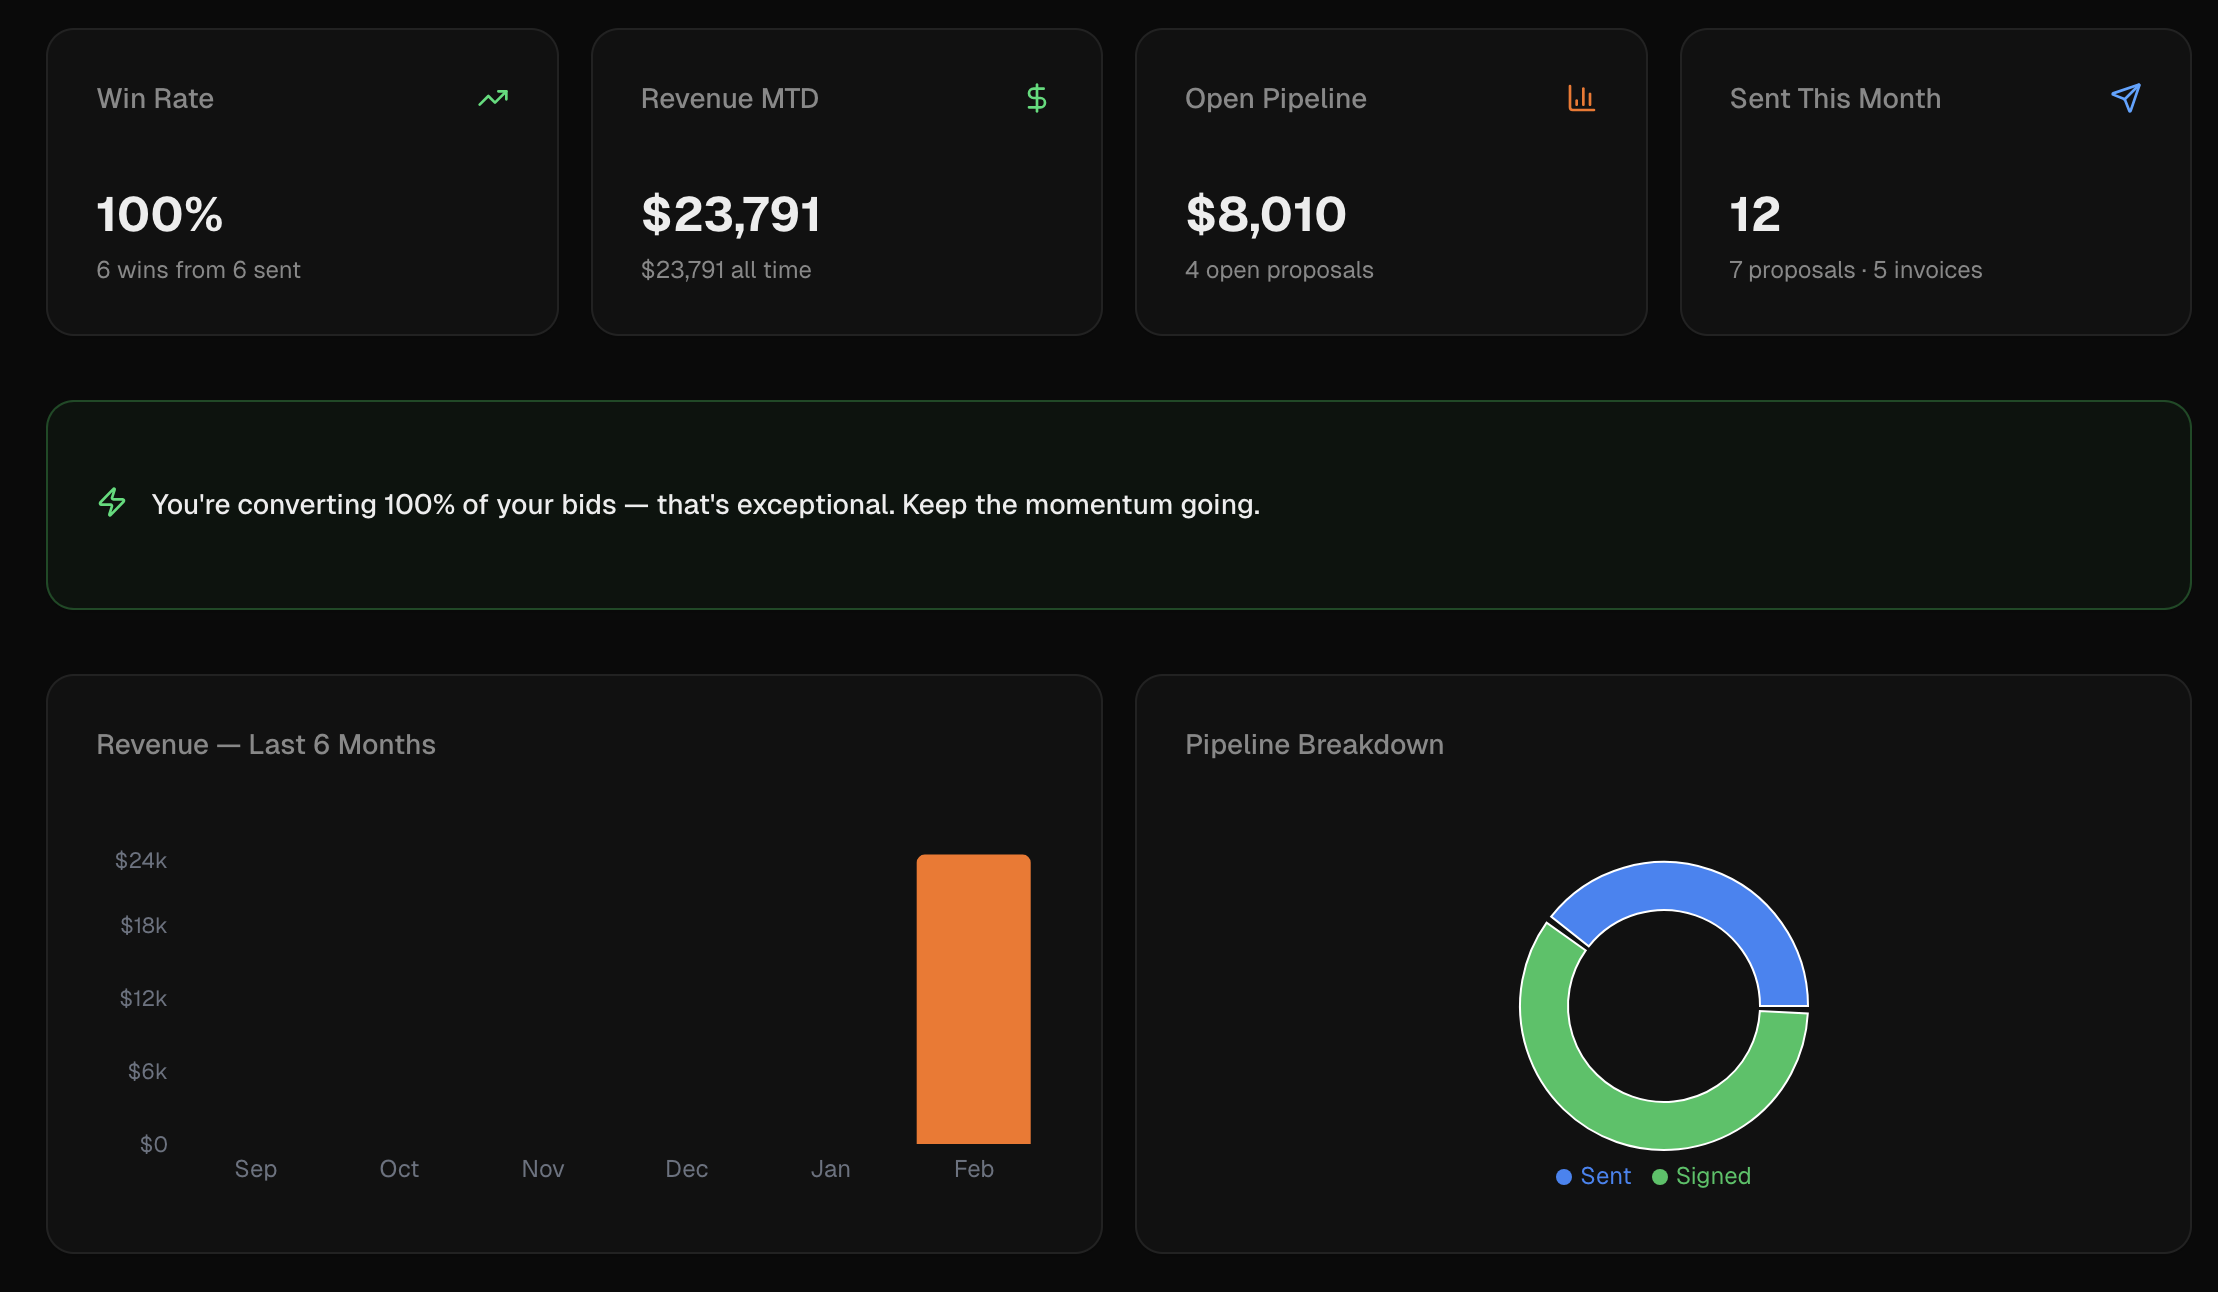Viewport: 2218px width, 1292px height.
Task: Toggle the Sent legend label
Action: tap(1605, 1176)
